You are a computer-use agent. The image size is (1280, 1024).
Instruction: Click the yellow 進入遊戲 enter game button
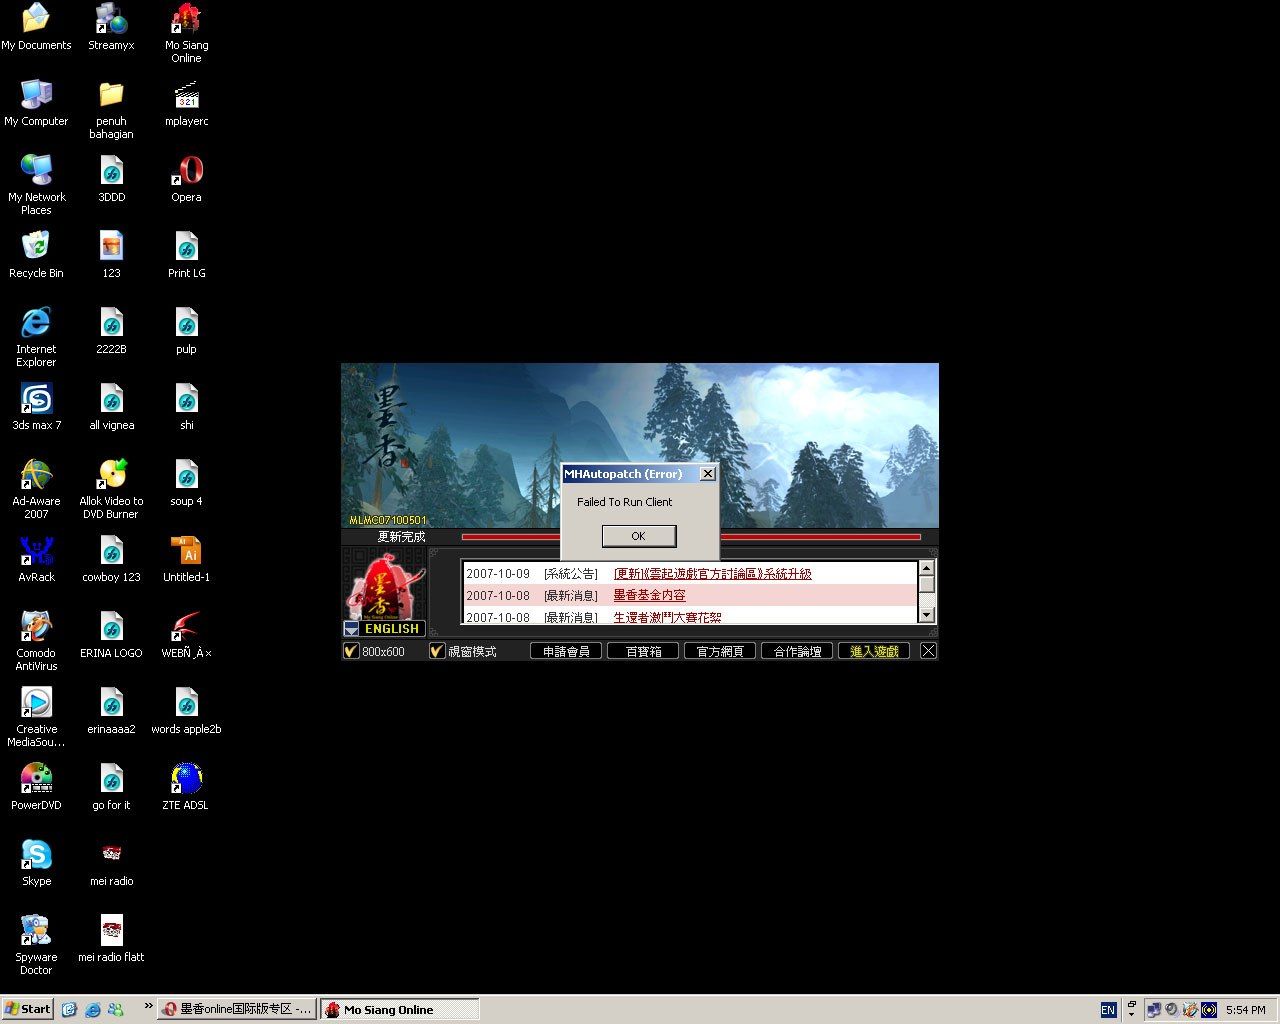pos(874,651)
